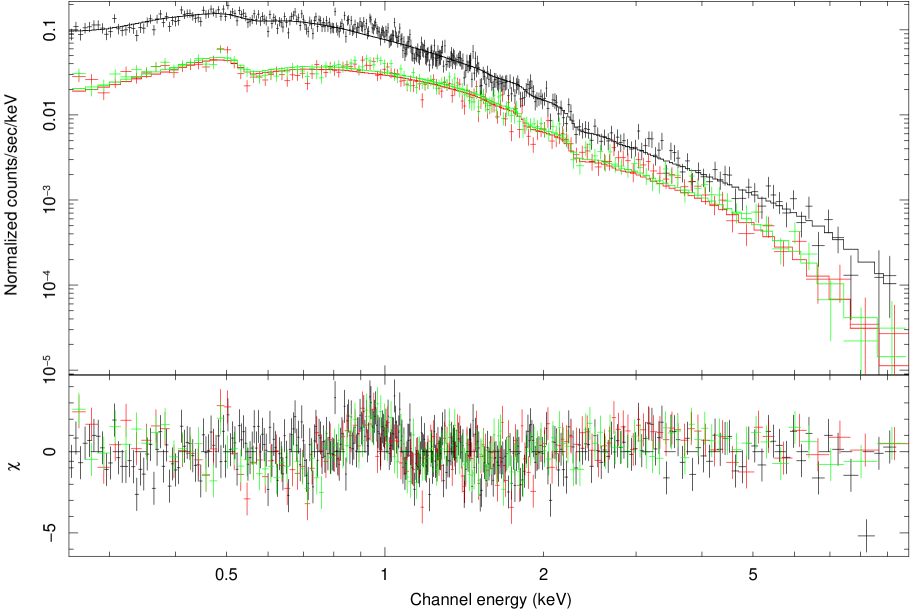
Task: Click the low red residual point in the left cluster
Action: [247, 498]
